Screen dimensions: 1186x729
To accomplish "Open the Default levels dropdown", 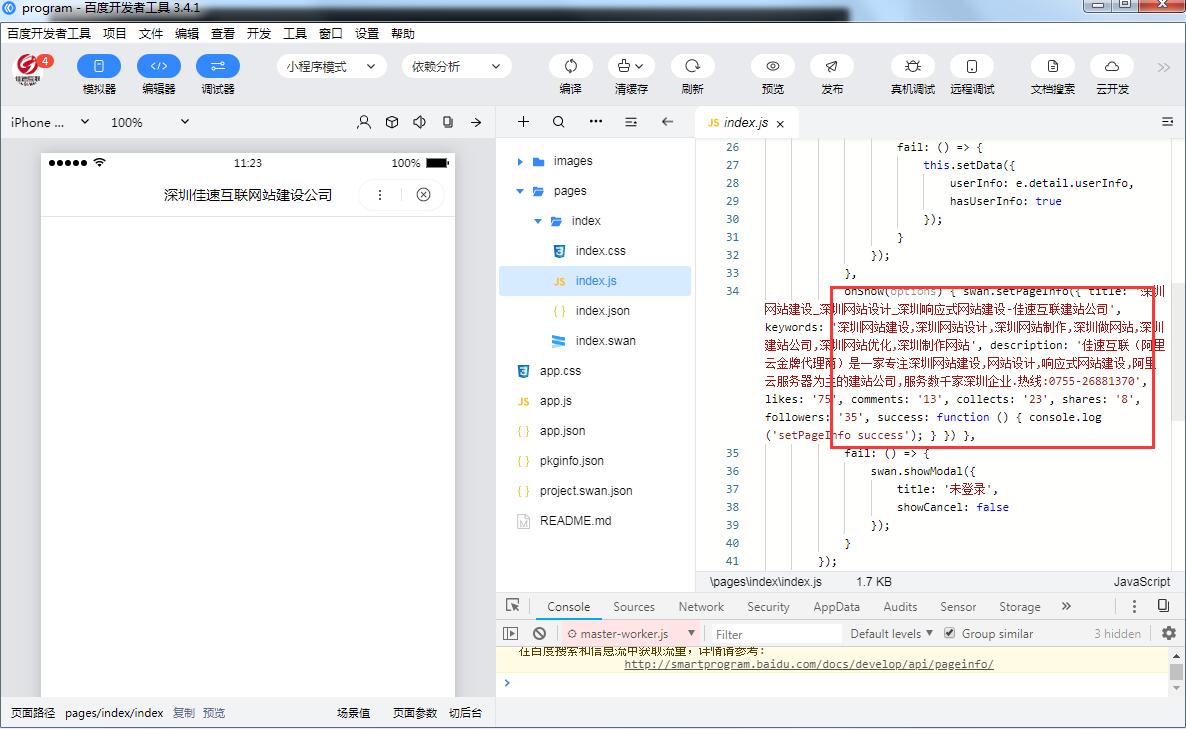I will point(891,634).
